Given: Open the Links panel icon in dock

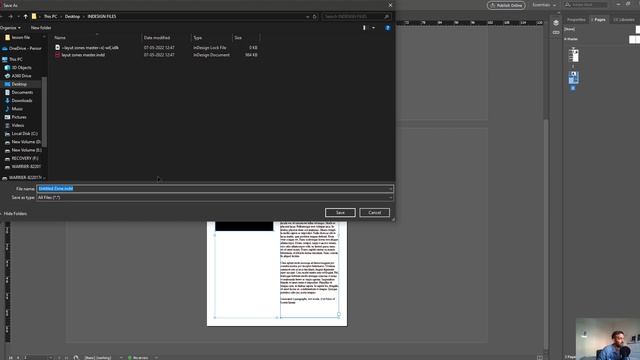Looking at the screenshot, I should coord(556,32).
